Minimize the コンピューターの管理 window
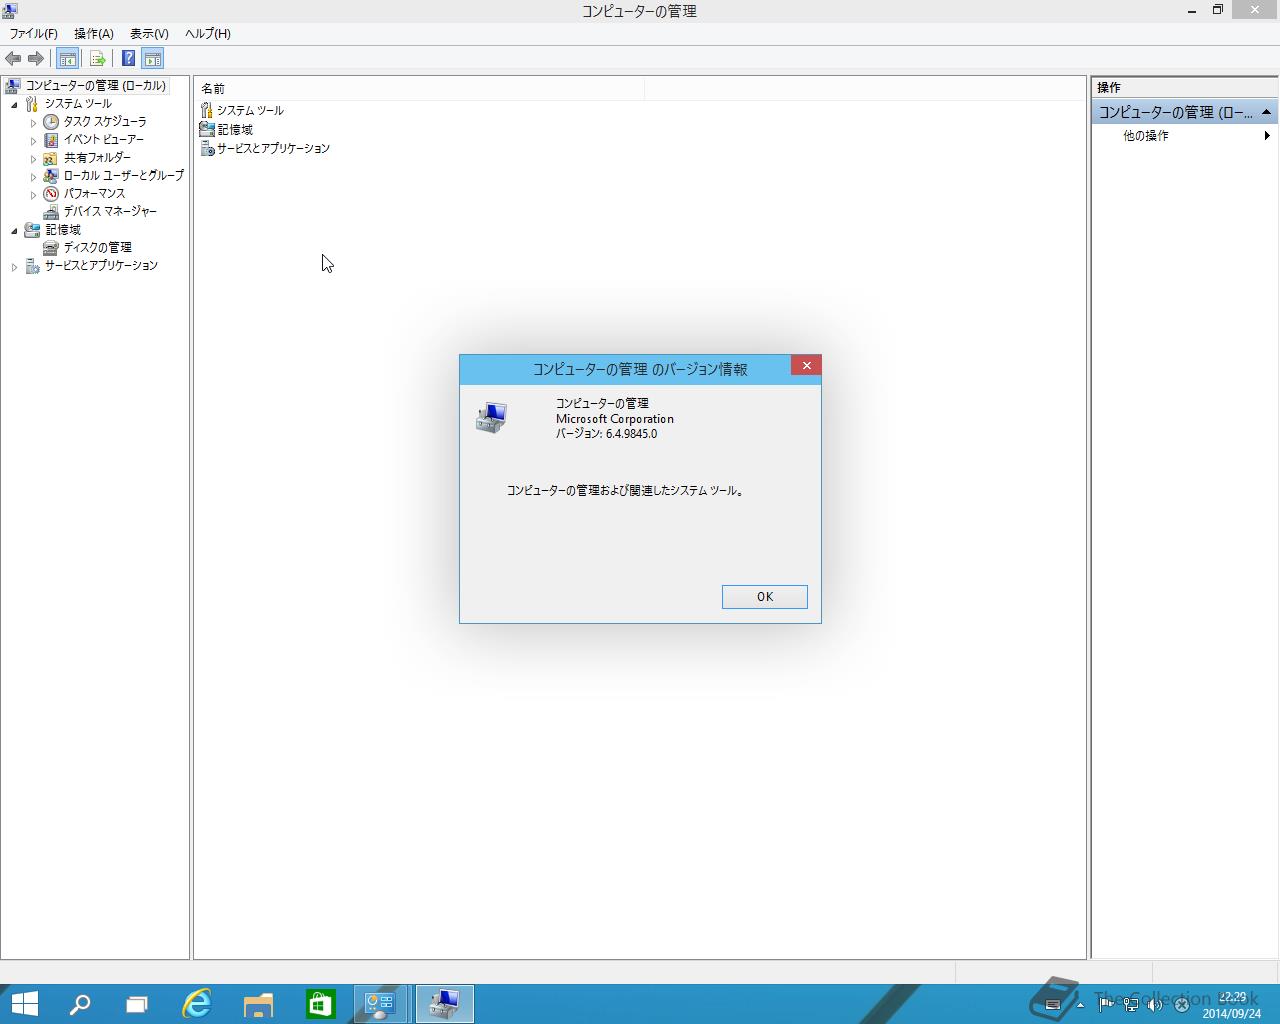1280x1024 pixels. 1192,10
